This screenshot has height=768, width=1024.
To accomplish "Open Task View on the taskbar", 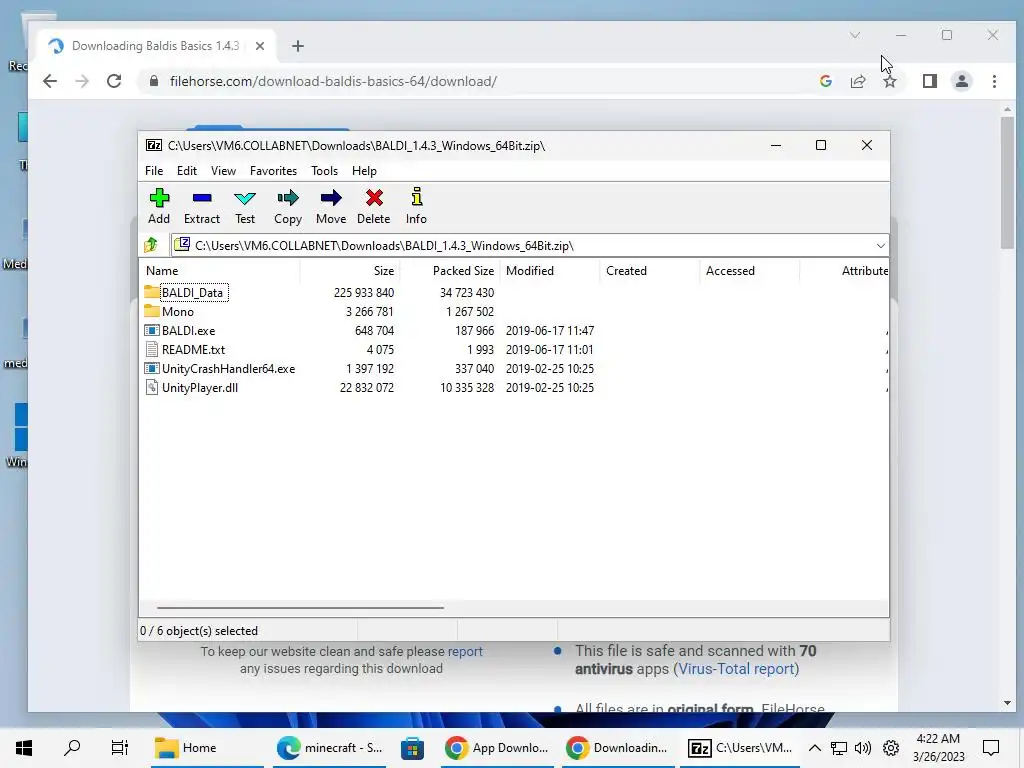I will 120,748.
